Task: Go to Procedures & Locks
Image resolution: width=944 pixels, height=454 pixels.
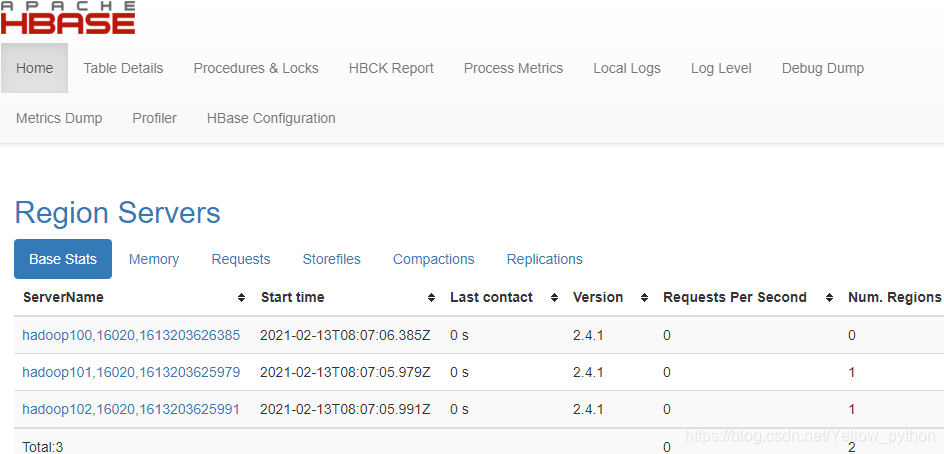Action: [x=256, y=68]
